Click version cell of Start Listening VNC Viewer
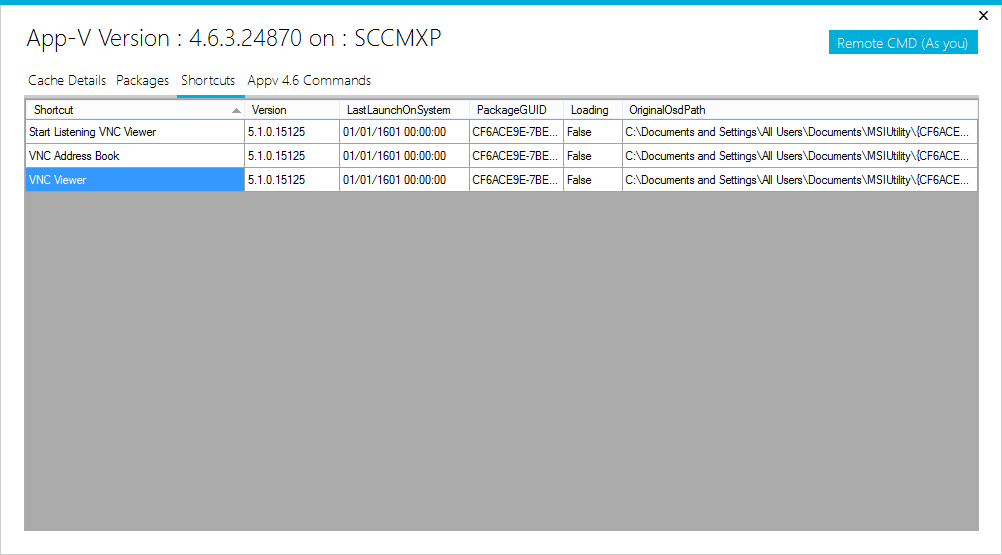Viewport: 1002px width, 555px height. [292, 132]
